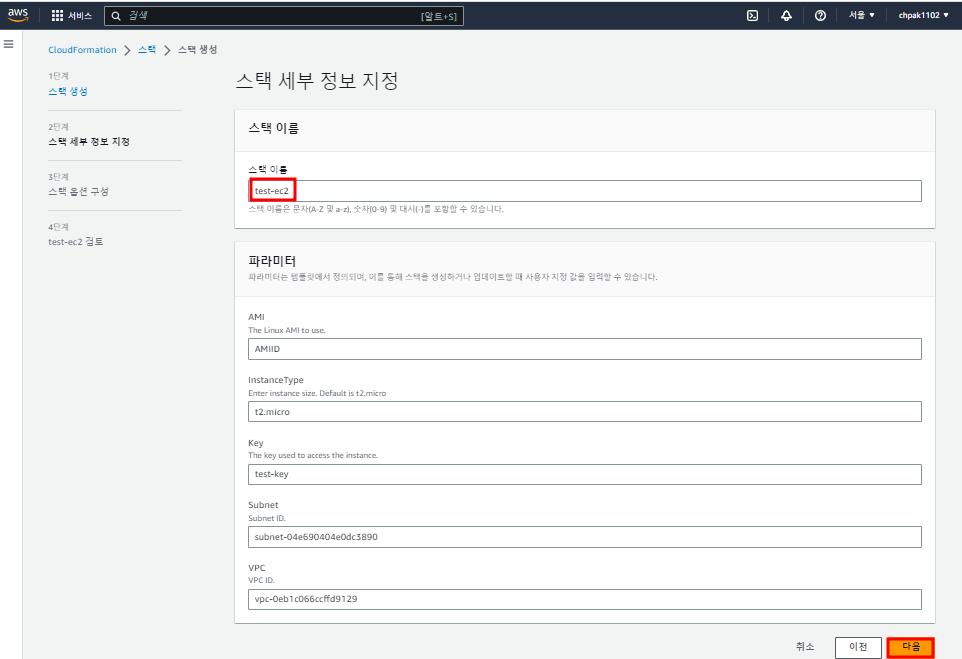Click the 'Enter instance size' description text

[x=317, y=393]
